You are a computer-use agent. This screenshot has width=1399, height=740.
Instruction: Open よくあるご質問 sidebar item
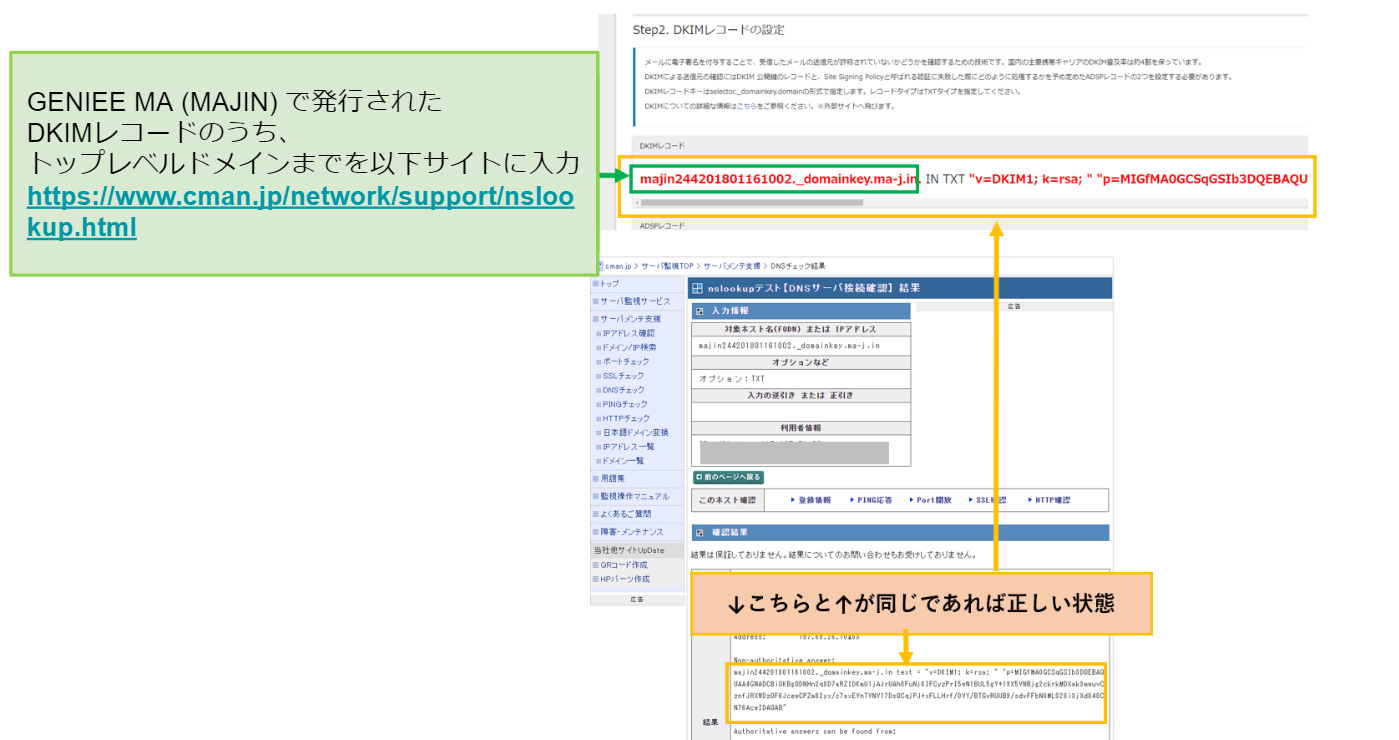pyautogui.click(x=625, y=514)
